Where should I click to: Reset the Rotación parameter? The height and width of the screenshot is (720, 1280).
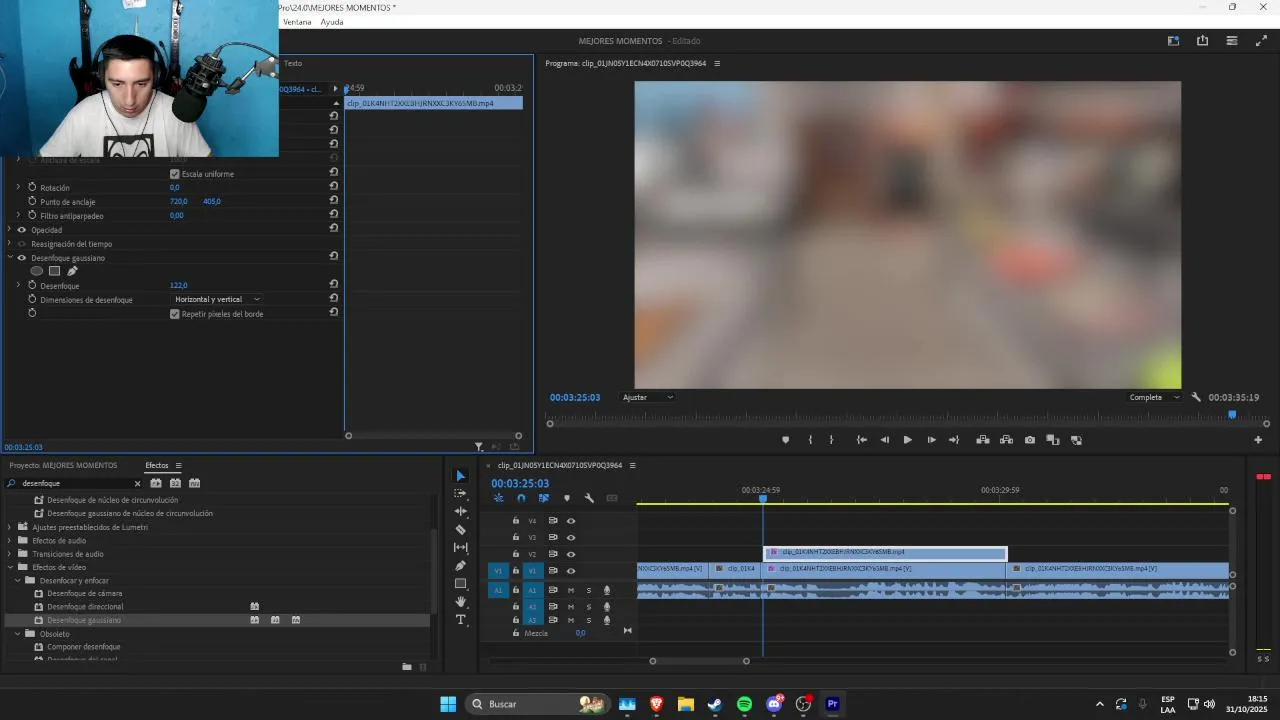point(334,187)
